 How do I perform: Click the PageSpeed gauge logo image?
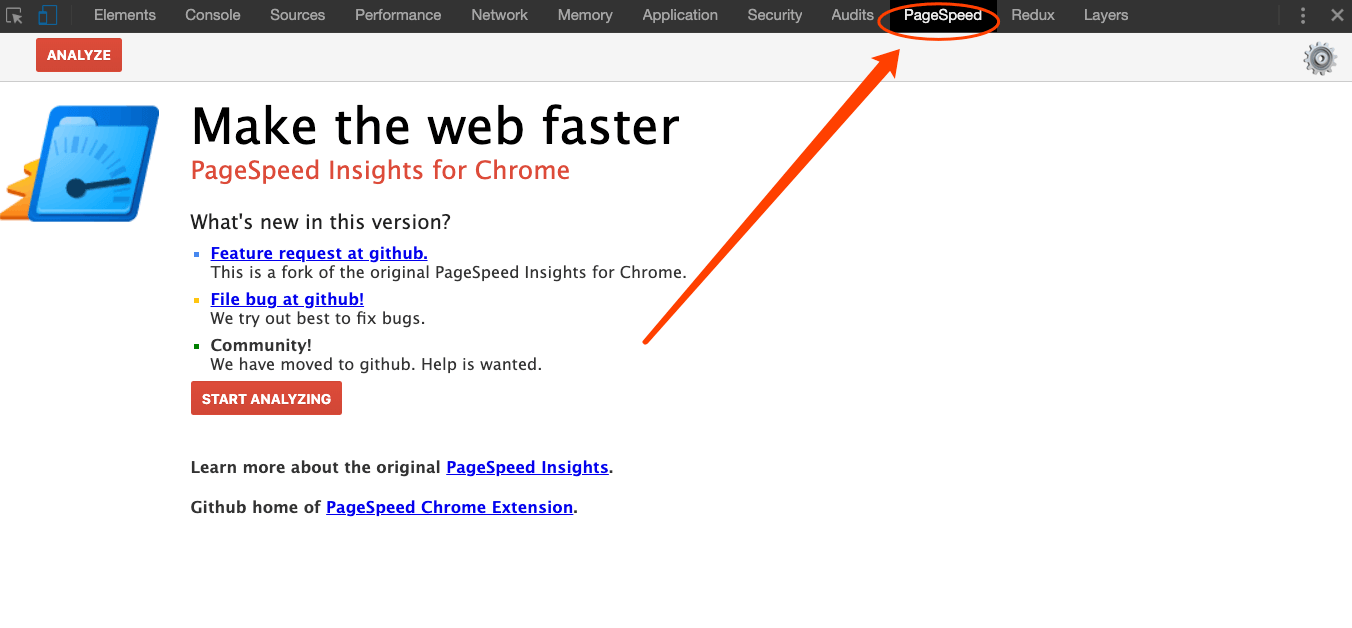coord(80,163)
